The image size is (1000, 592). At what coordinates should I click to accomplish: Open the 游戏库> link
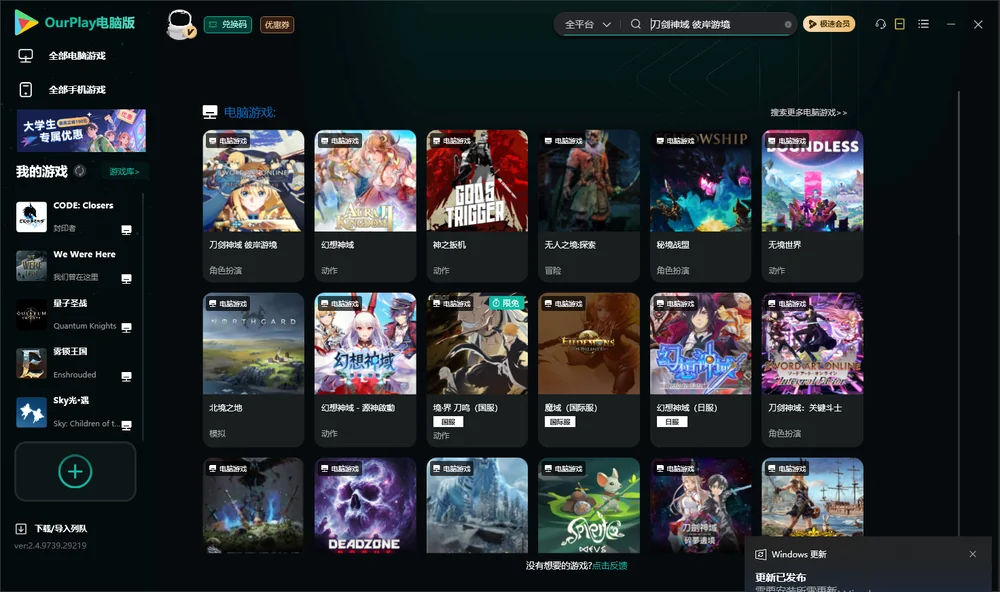pyautogui.click(x=124, y=172)
